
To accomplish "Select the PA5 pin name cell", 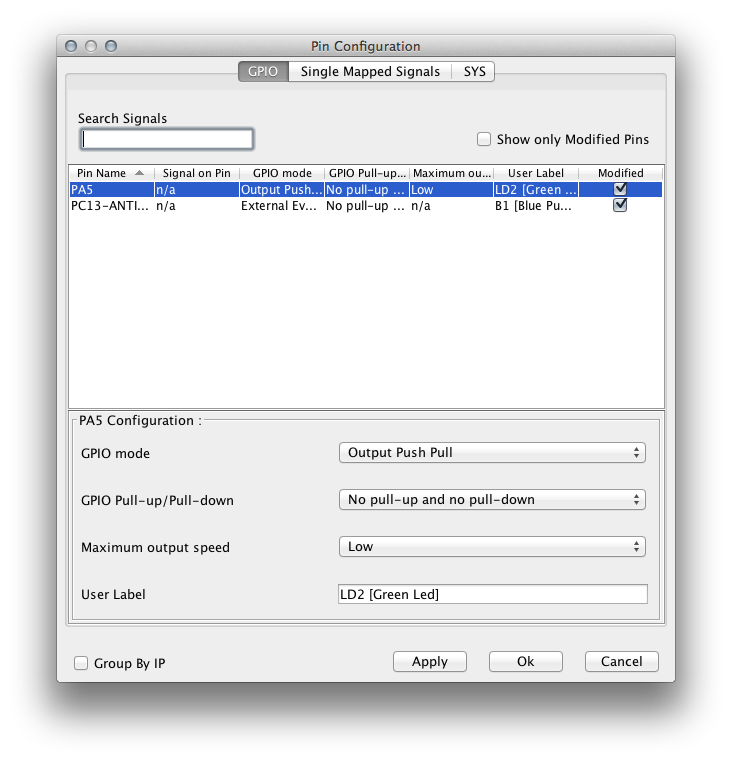I will (112, 189).
